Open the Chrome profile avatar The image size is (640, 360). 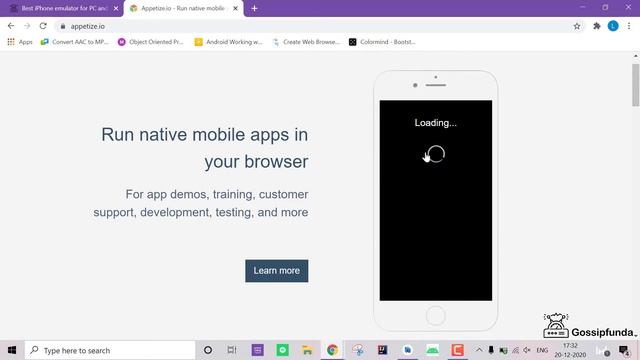point(613,26)
